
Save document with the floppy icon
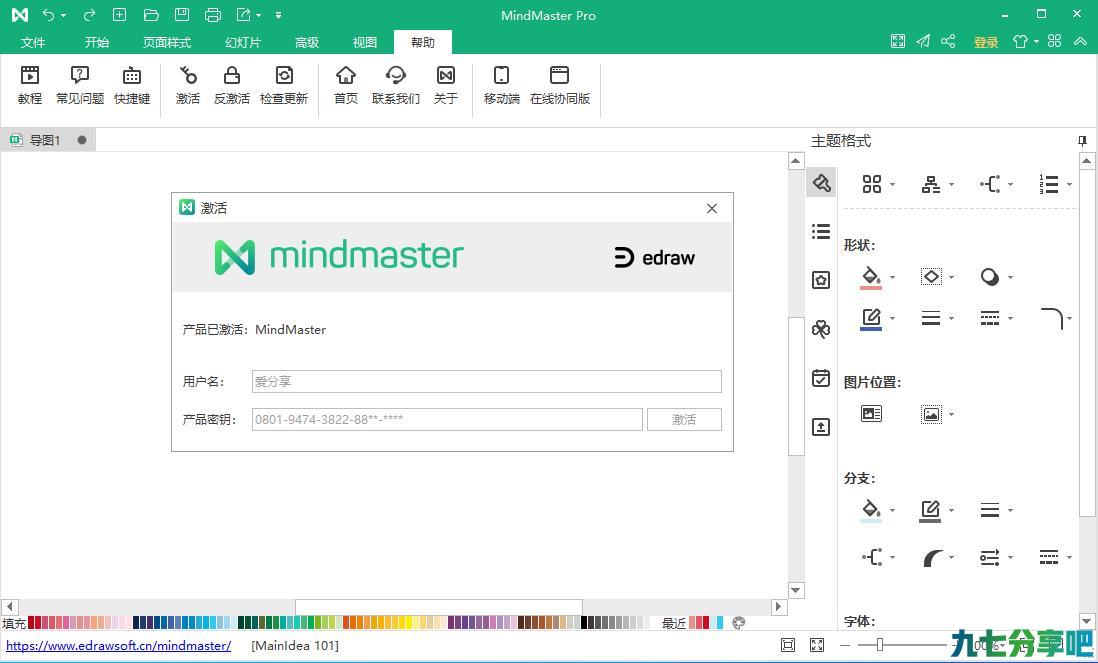tap(182, 15)
